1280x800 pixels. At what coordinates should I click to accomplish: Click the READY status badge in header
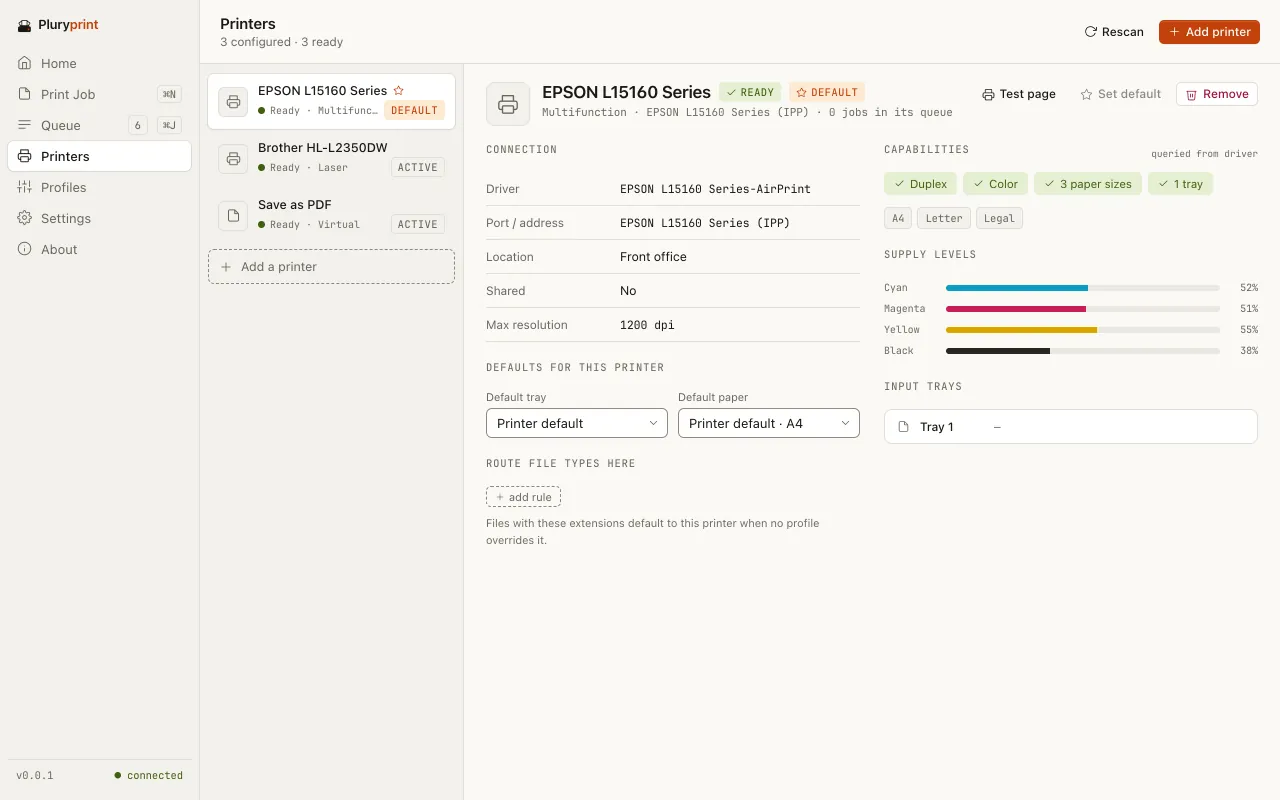[x=750, y=93]
